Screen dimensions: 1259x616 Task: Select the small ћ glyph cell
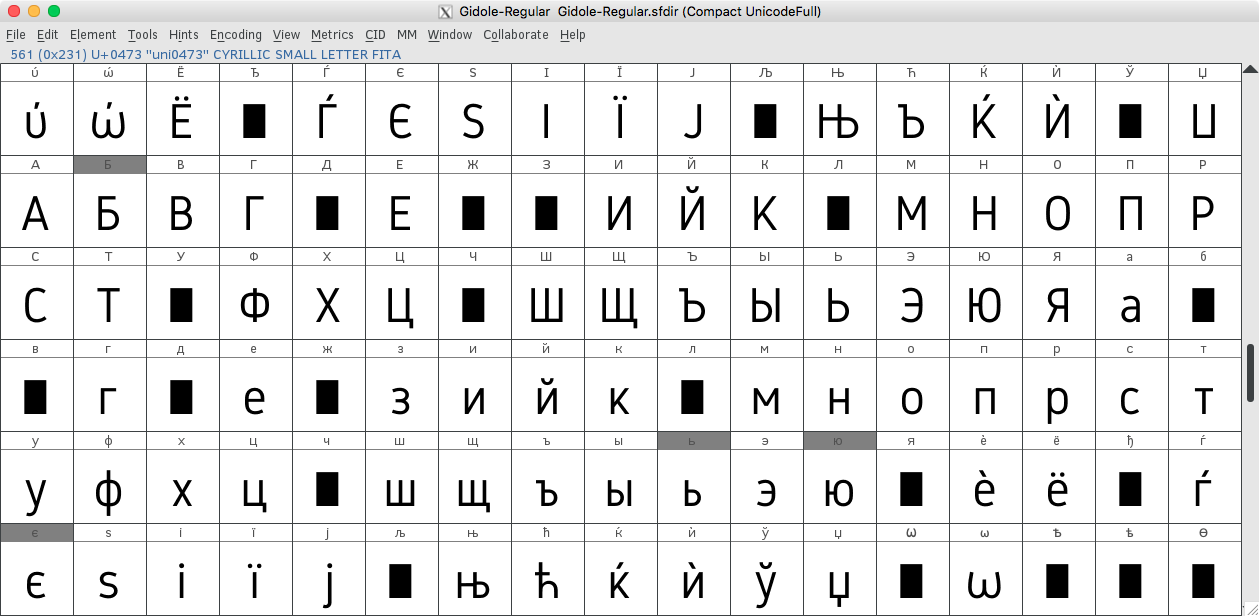coord(547,579)
